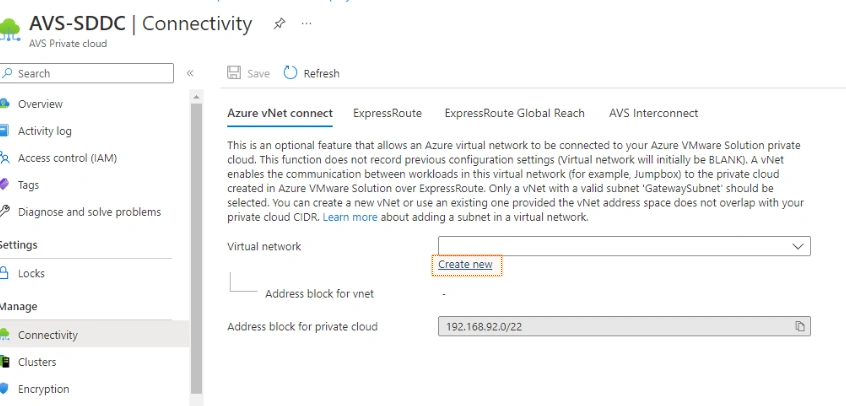This screenshot has width=846, height=406.
Task: Open Activity log in the sidebar
Action: [x=44, y=131]
